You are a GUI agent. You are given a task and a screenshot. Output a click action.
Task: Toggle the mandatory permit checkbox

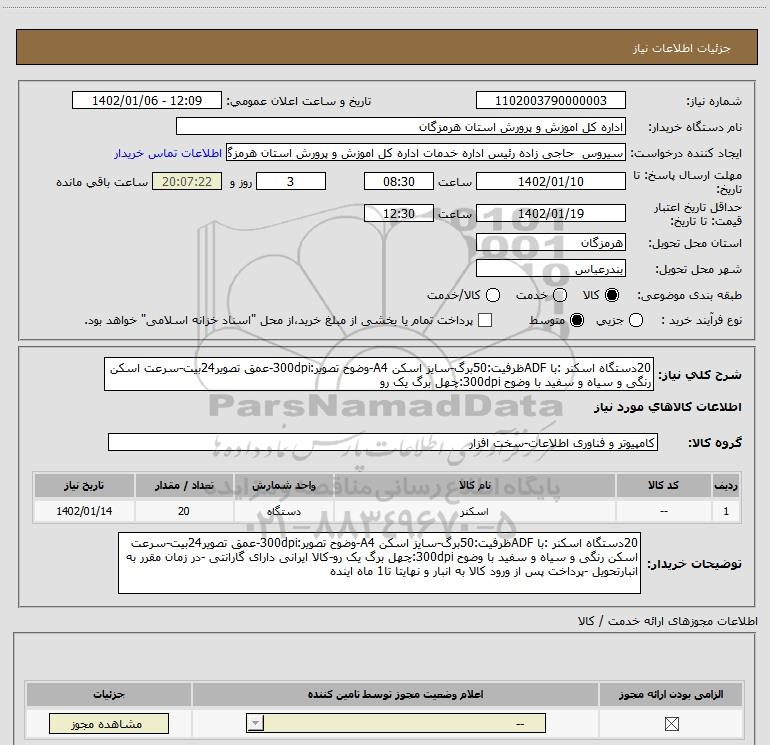[671, 723]
